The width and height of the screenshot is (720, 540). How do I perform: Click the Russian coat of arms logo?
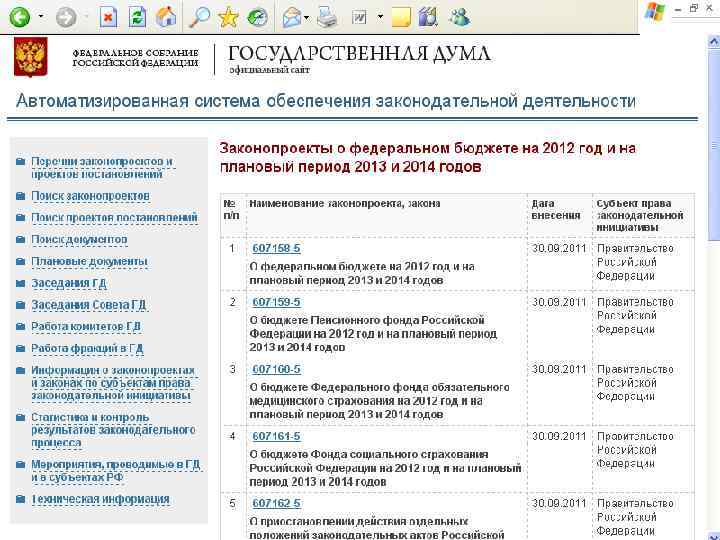coord(30,57)
